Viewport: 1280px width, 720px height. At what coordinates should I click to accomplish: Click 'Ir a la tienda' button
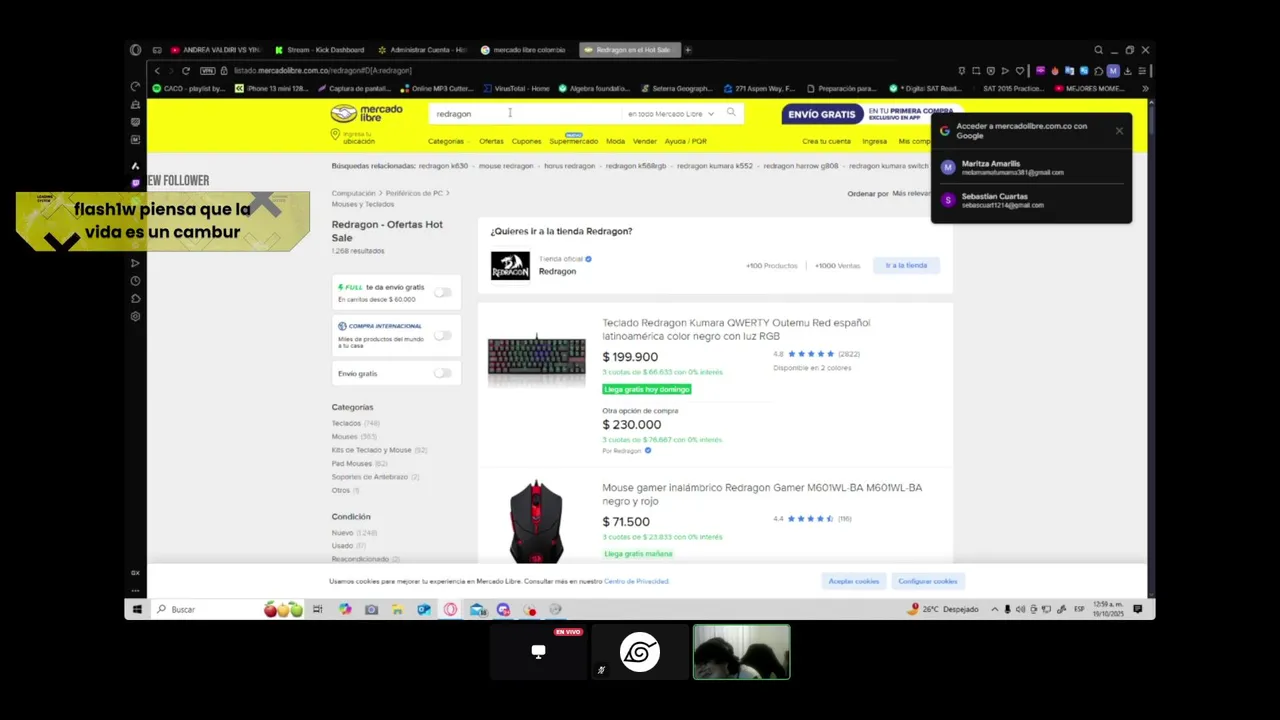click(x=906, y=265)
